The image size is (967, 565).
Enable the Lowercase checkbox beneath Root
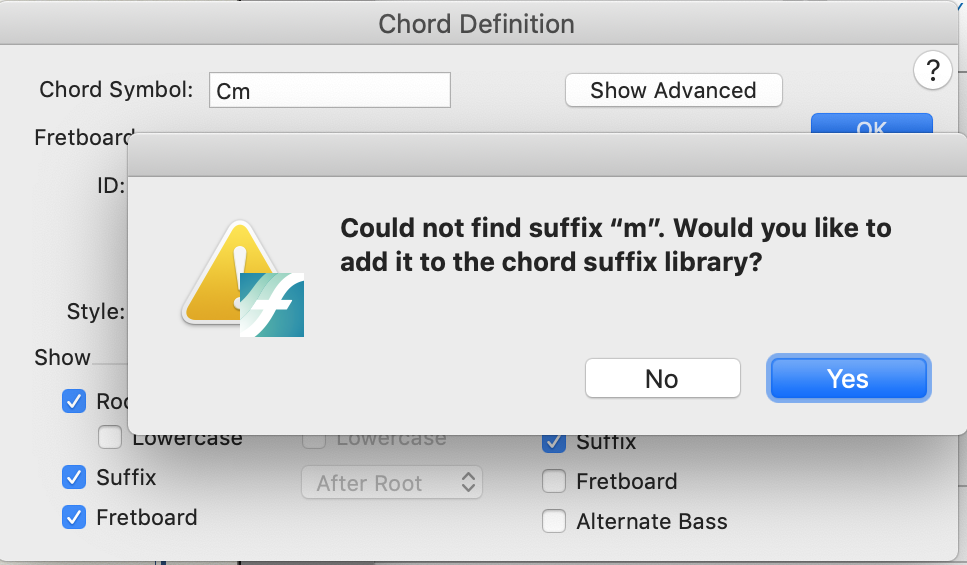click(x=111, y=437)
